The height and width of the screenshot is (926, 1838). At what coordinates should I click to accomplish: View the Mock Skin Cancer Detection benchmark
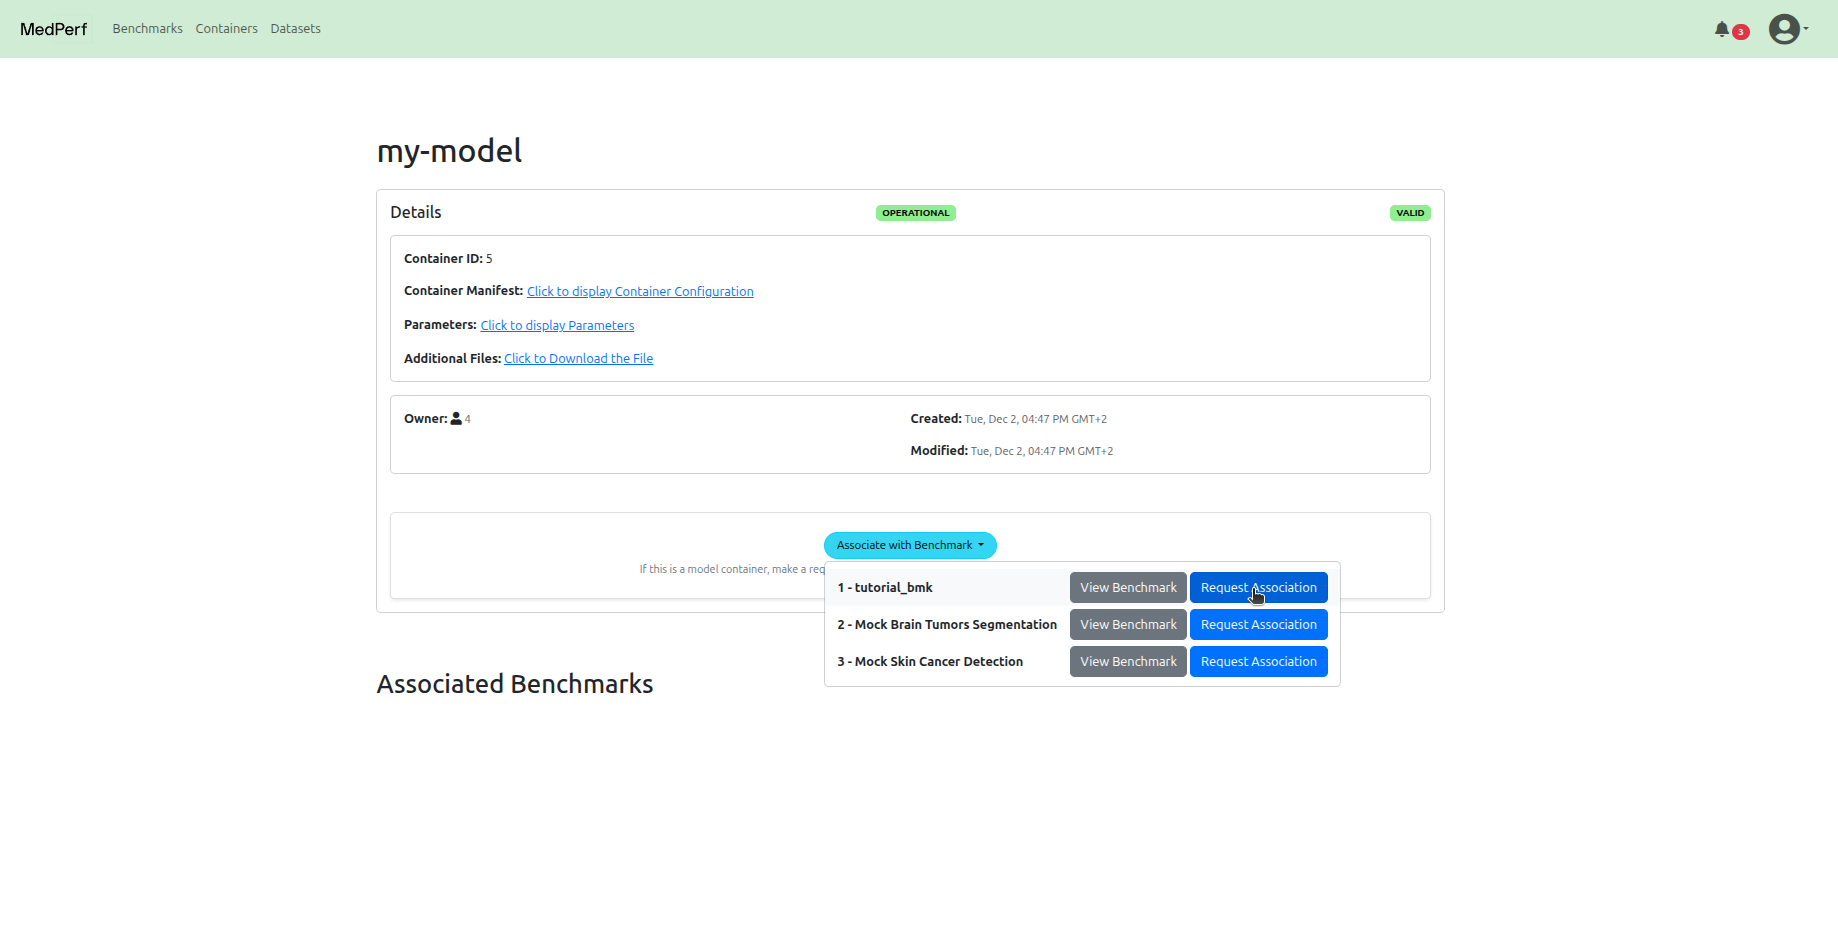pyautogui.click(x=1128, y=662)
